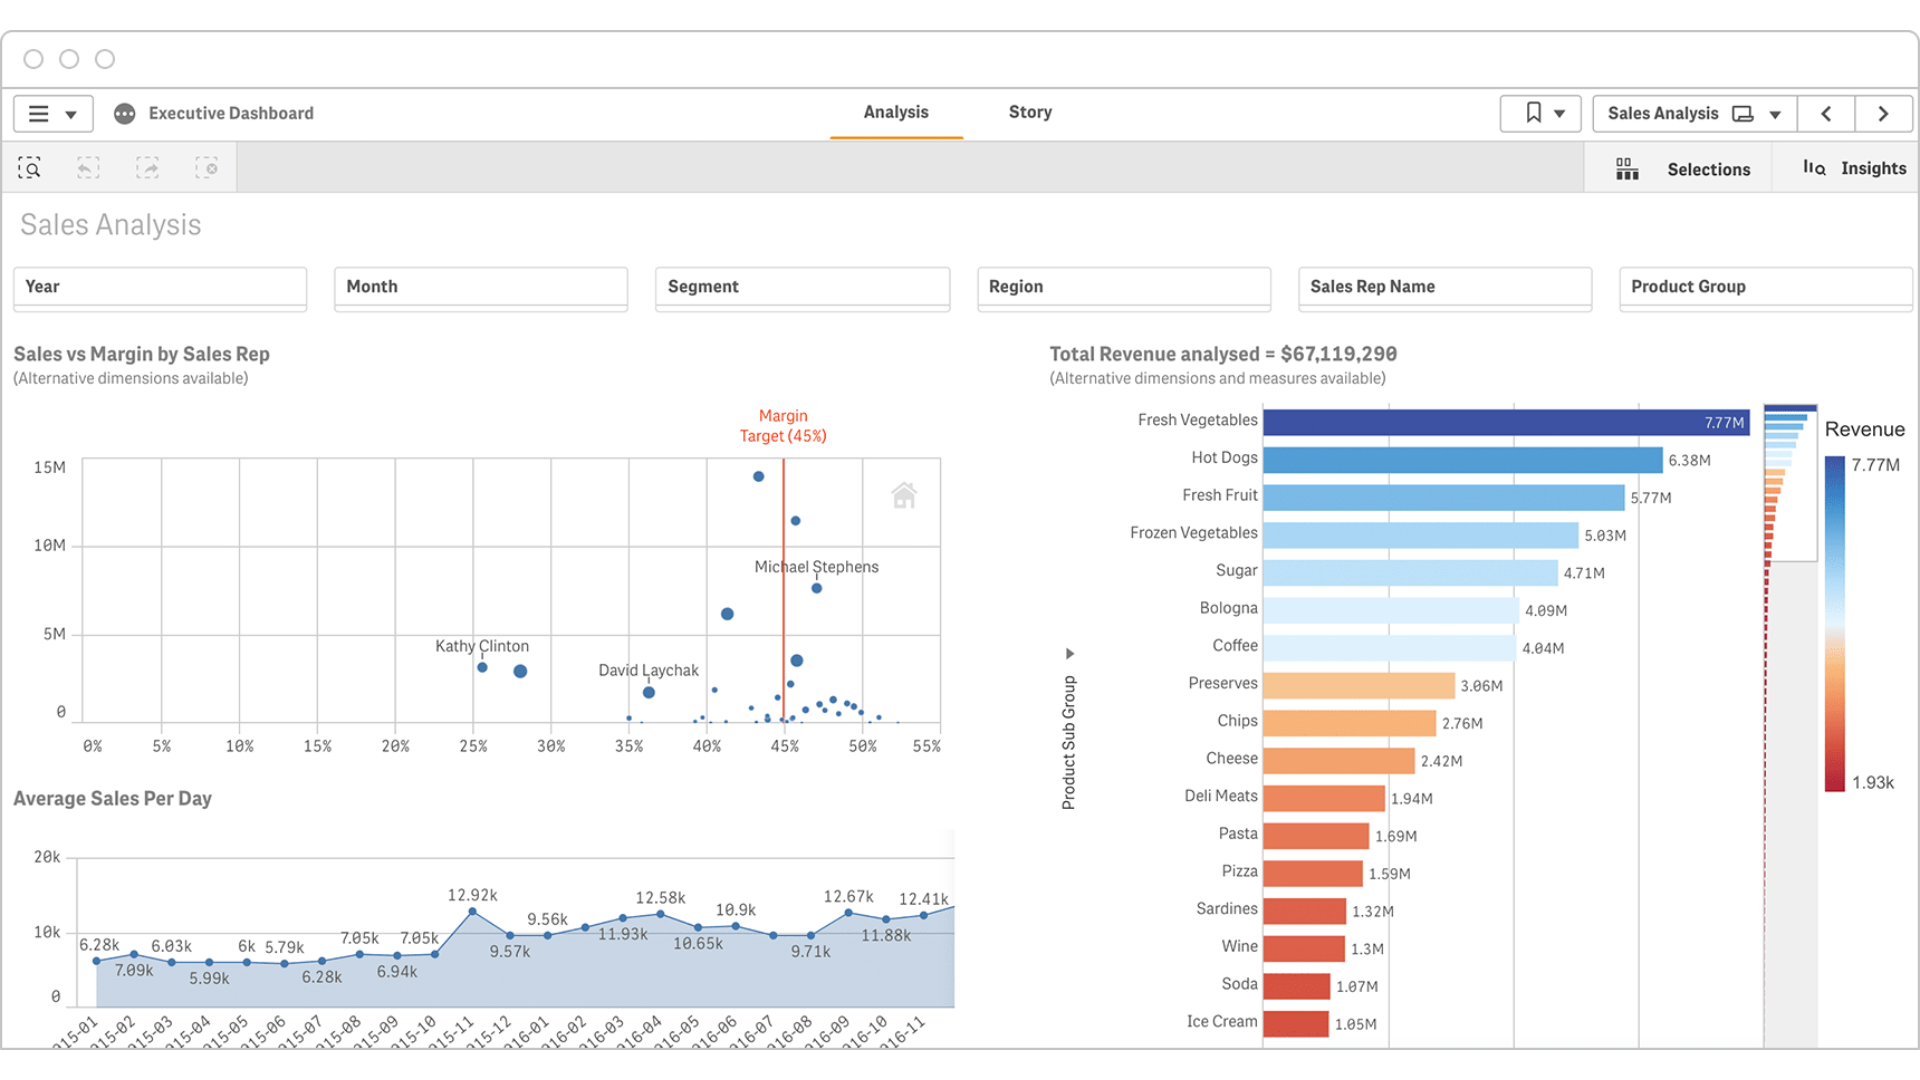Select the Analysis tab

click(896, 112)
